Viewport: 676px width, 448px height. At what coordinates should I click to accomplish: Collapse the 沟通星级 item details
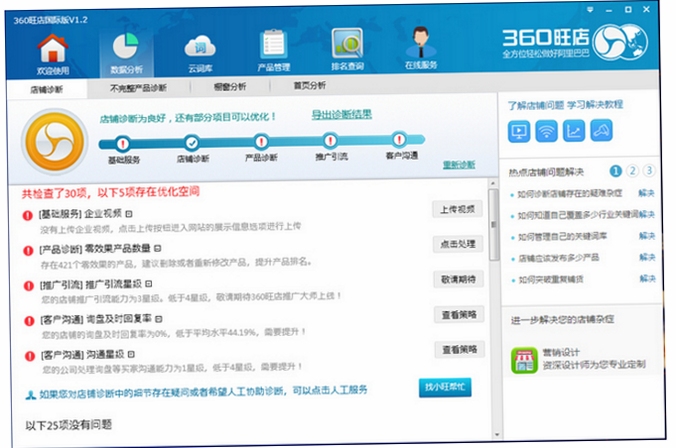(x=131, y=354)
